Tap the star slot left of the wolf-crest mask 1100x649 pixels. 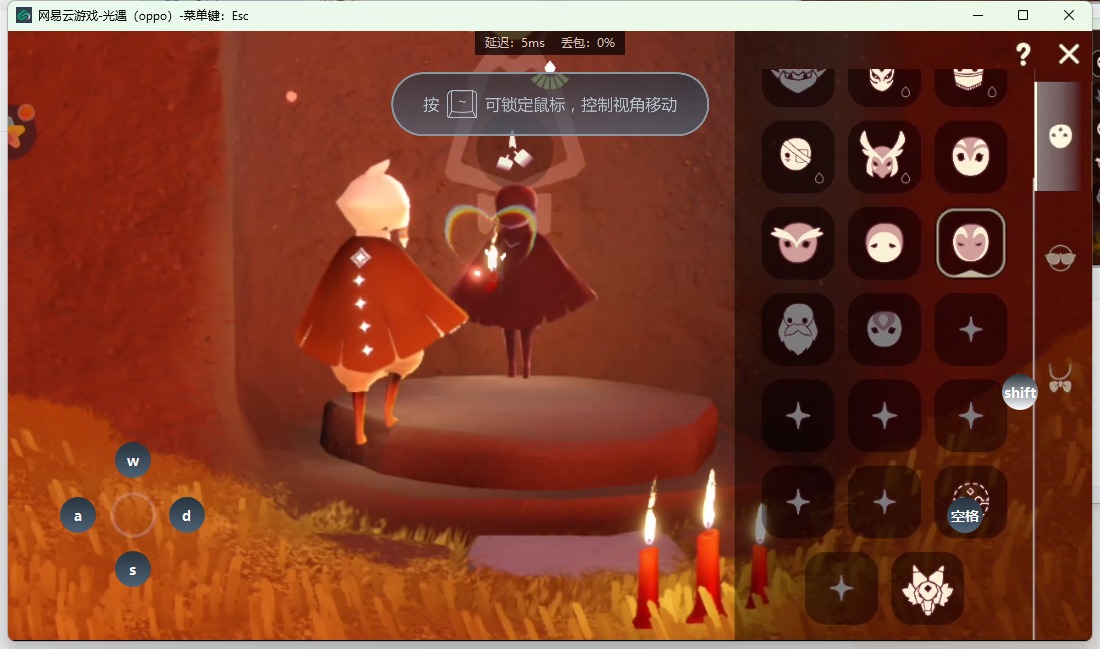(841, 588)
